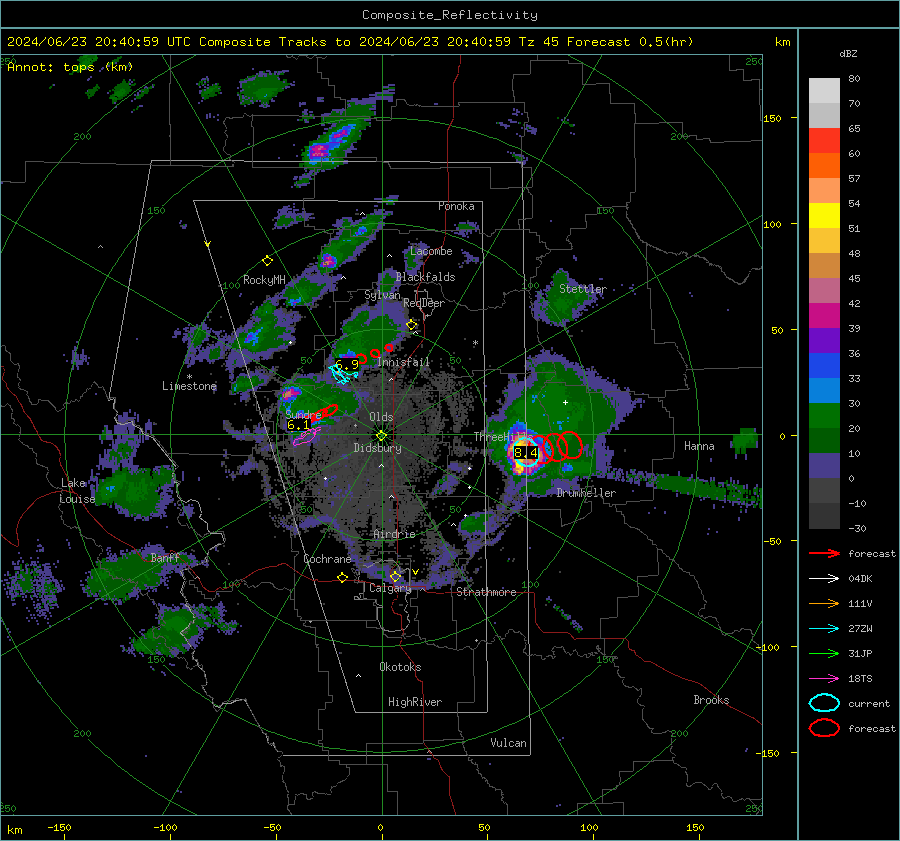The width and height of the screenshot is (900, 841).
Task: Click the Hanna city label
Action: pos(699,446)
